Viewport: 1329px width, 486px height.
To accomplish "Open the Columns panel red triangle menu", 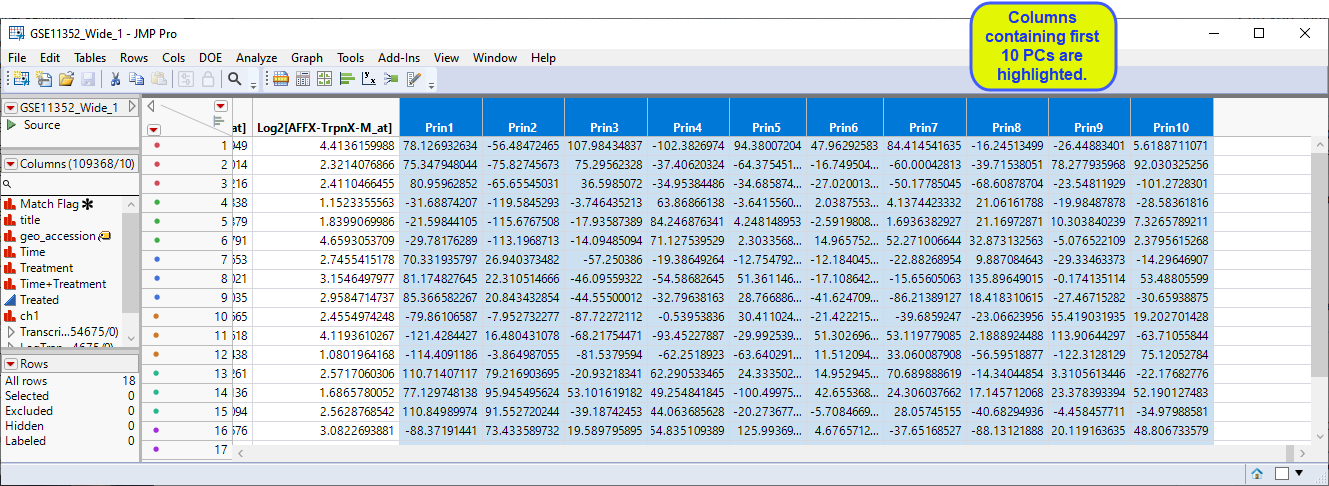I will pyautogui.click(x=11, y=164).
